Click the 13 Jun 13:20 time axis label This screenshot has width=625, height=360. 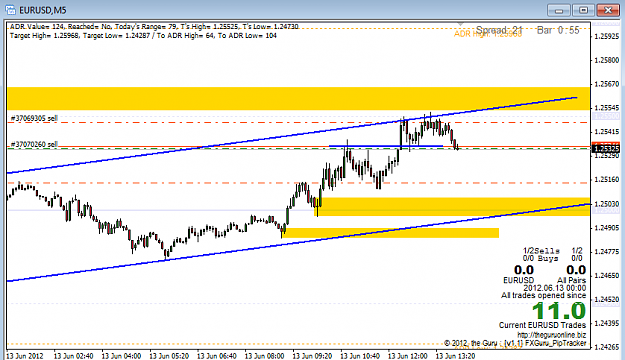point(455,356)
